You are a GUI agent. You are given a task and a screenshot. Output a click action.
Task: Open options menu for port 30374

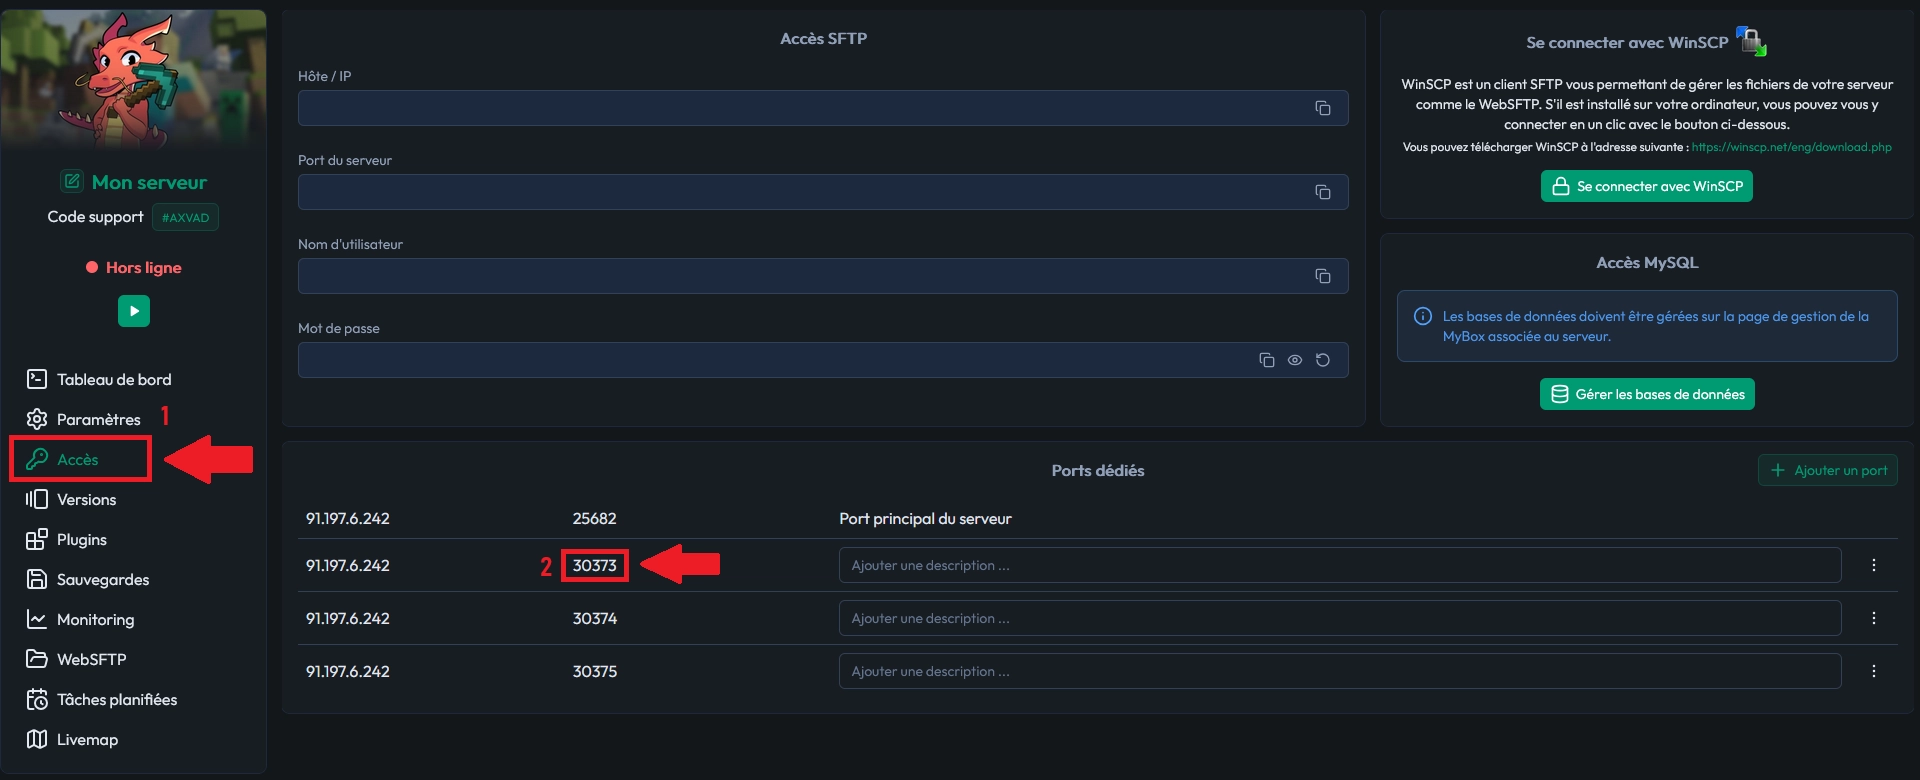click(1873, 618)
